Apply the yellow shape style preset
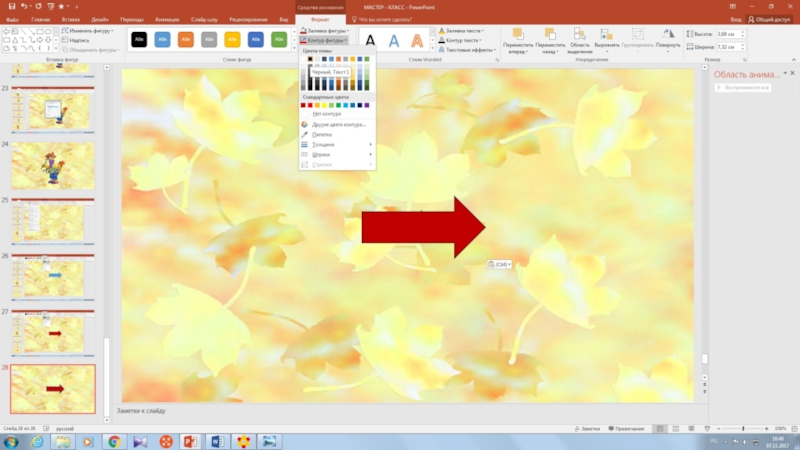 pos(232,39)
